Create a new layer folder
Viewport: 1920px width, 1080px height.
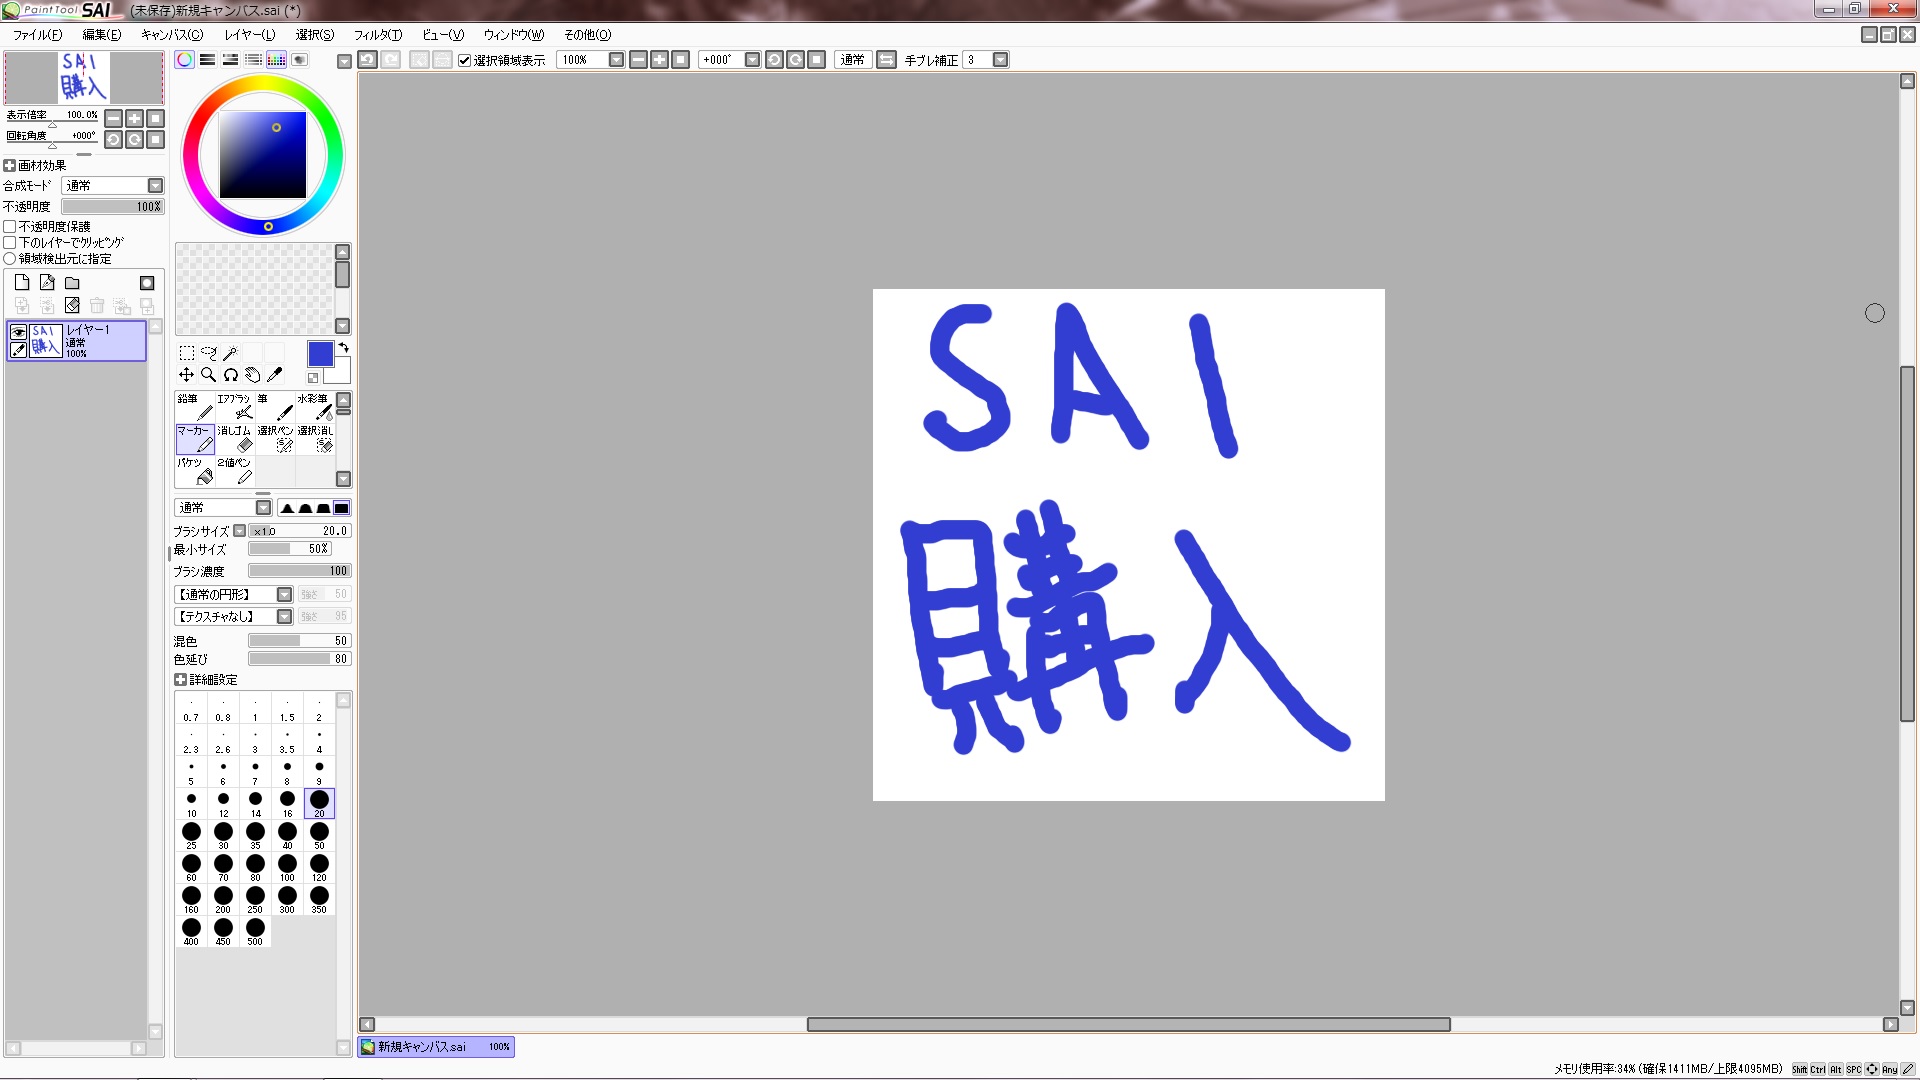click(x=72, y=283)
